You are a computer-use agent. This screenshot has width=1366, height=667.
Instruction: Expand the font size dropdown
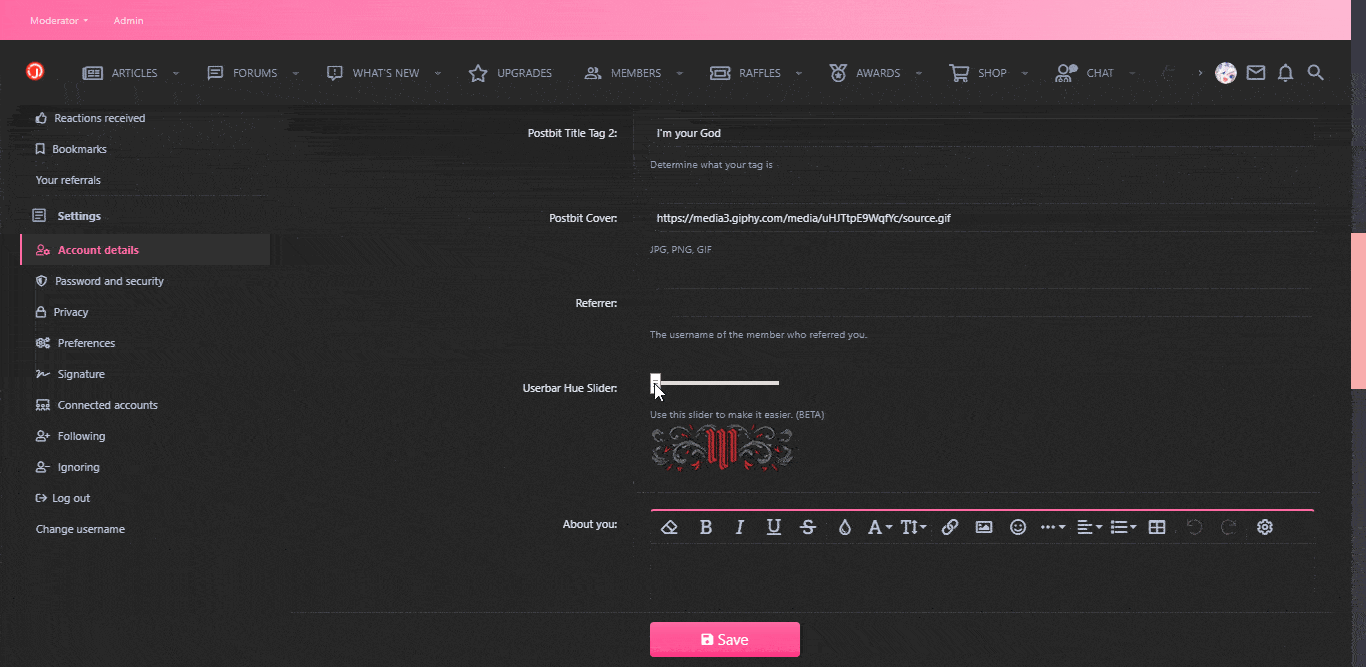coord(913,527)
